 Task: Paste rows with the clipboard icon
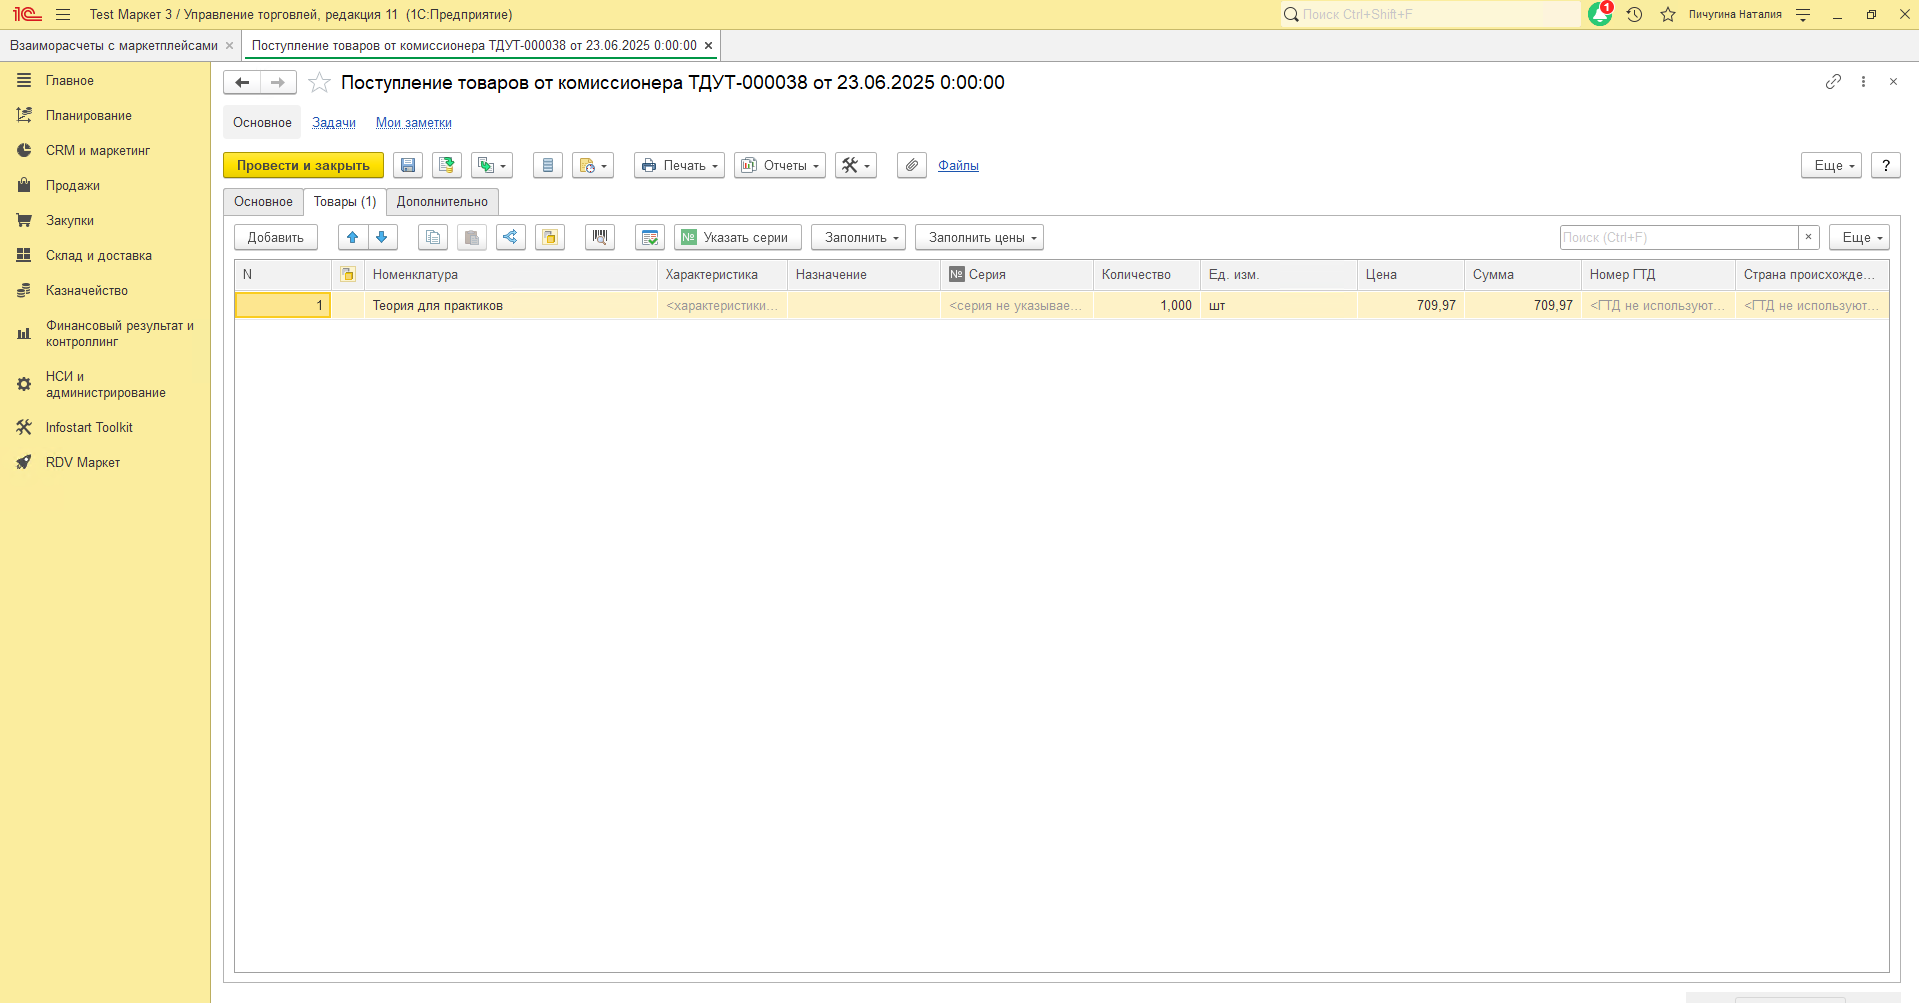click(x=472, y=237)
